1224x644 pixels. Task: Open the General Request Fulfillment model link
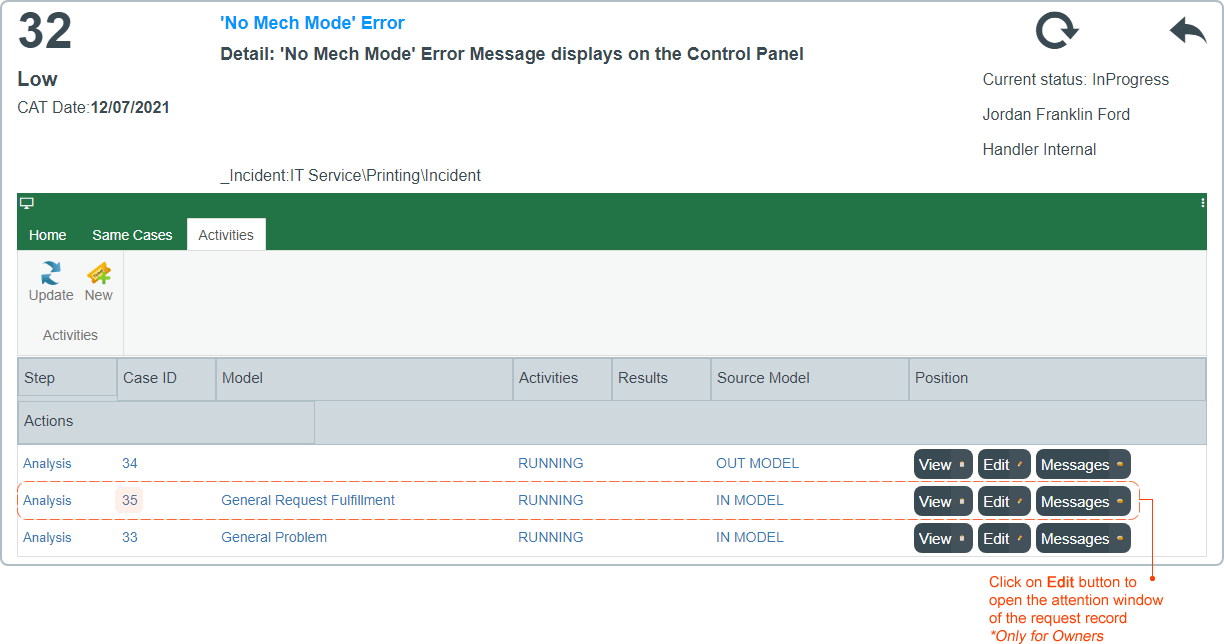coord(308,500)
